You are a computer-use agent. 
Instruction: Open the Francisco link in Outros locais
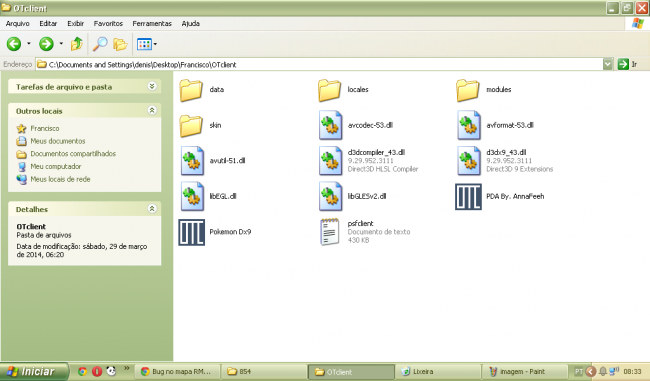(45, 129)
